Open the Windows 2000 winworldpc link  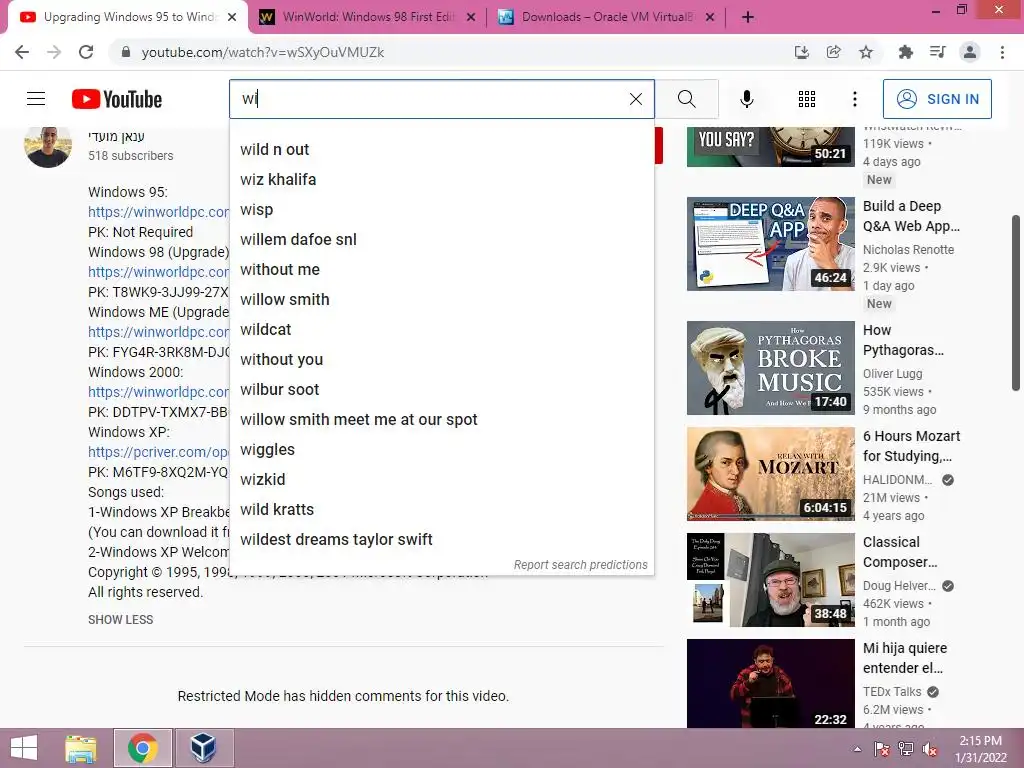[159, 392]
